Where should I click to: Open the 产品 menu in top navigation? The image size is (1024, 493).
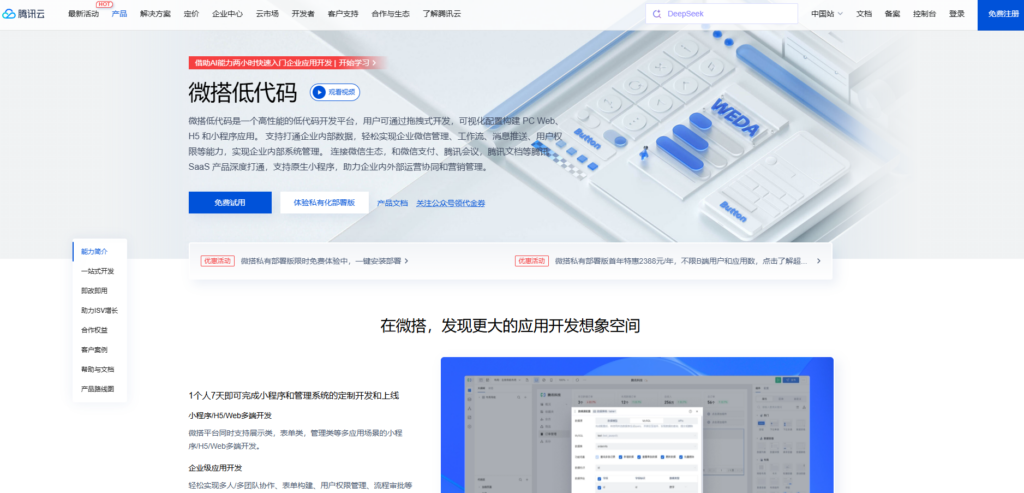[119, 14]
